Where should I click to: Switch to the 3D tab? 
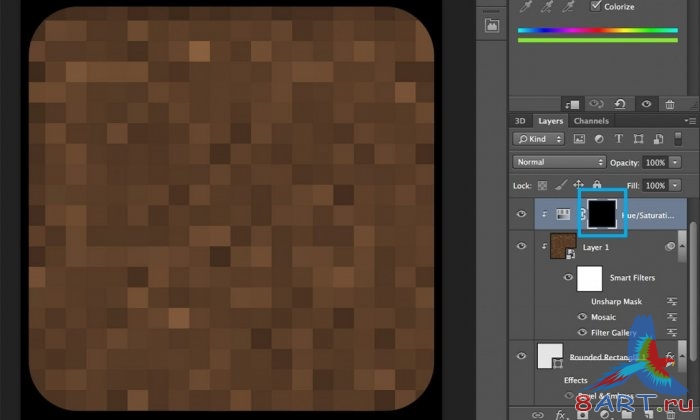click(520, 121)
